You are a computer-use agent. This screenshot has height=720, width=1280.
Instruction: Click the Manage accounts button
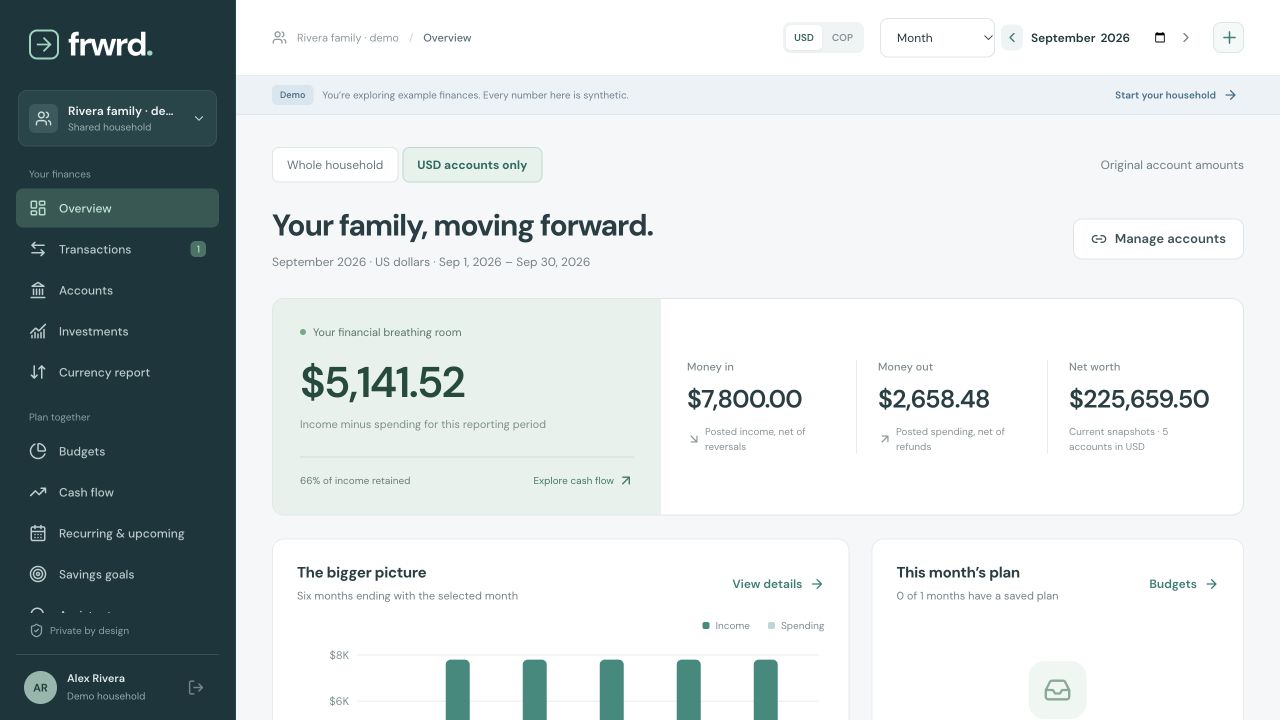point(1158,239)
